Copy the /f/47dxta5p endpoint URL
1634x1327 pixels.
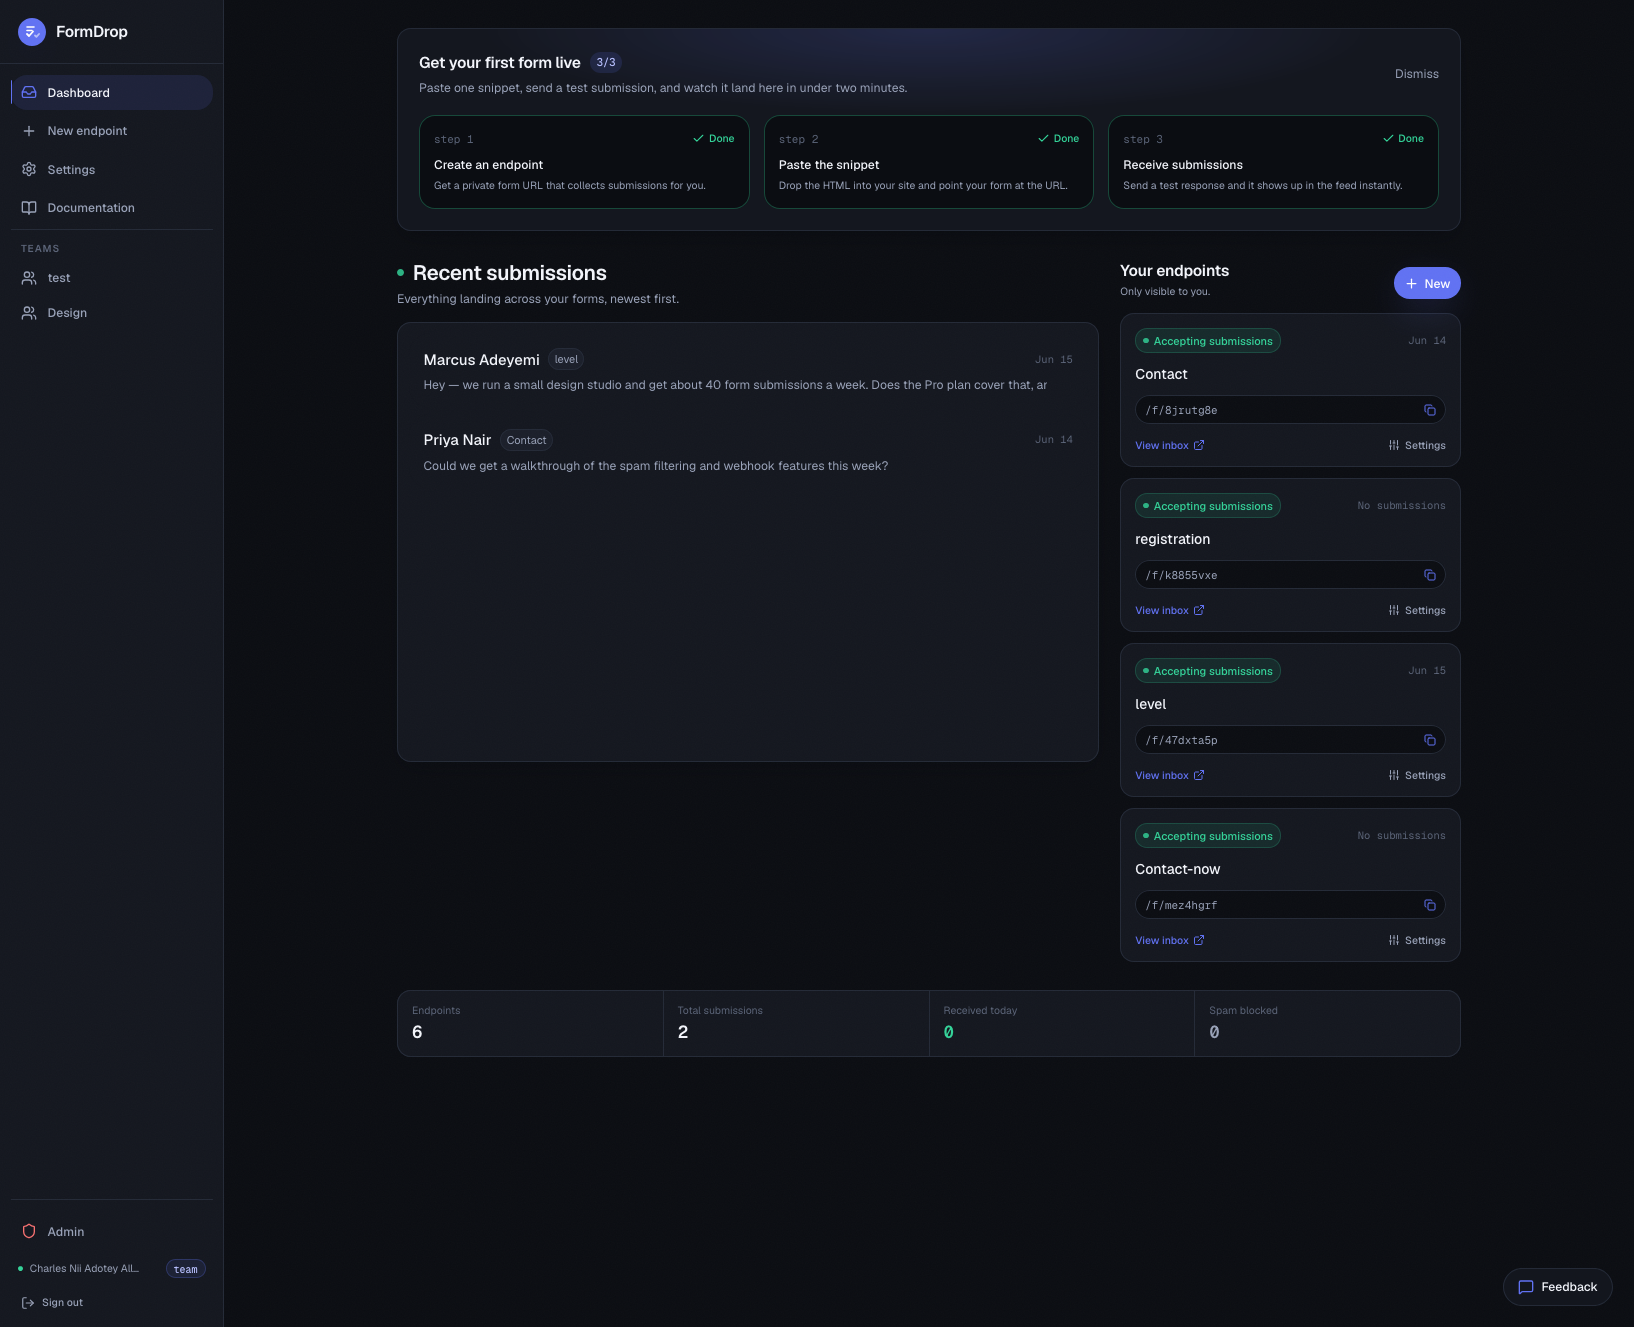1430,741
